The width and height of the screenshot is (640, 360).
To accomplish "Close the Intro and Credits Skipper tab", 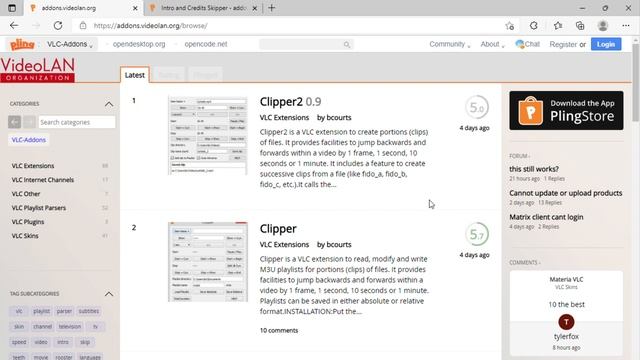I will (255, 8).
